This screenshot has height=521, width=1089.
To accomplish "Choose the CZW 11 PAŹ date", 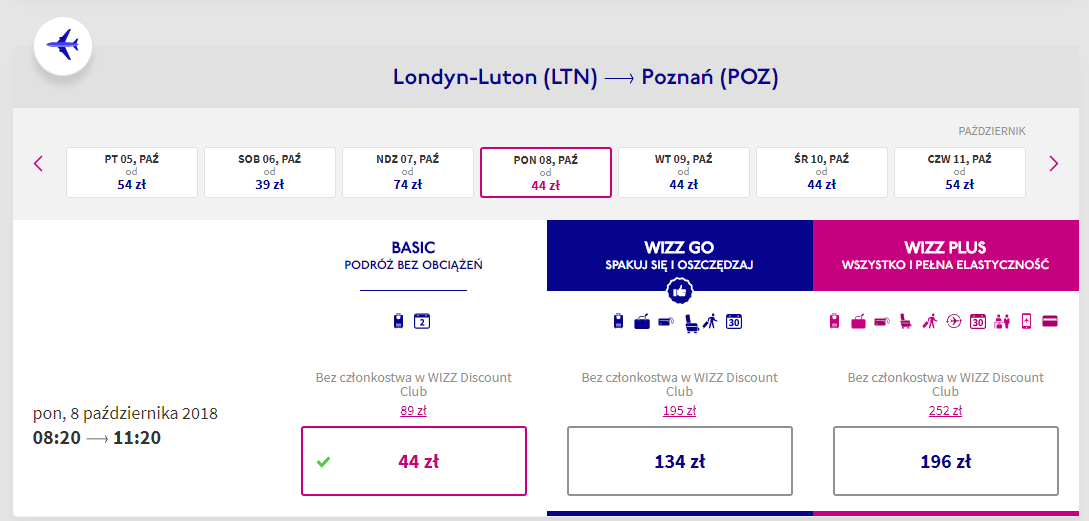I will tap(959, 172).
